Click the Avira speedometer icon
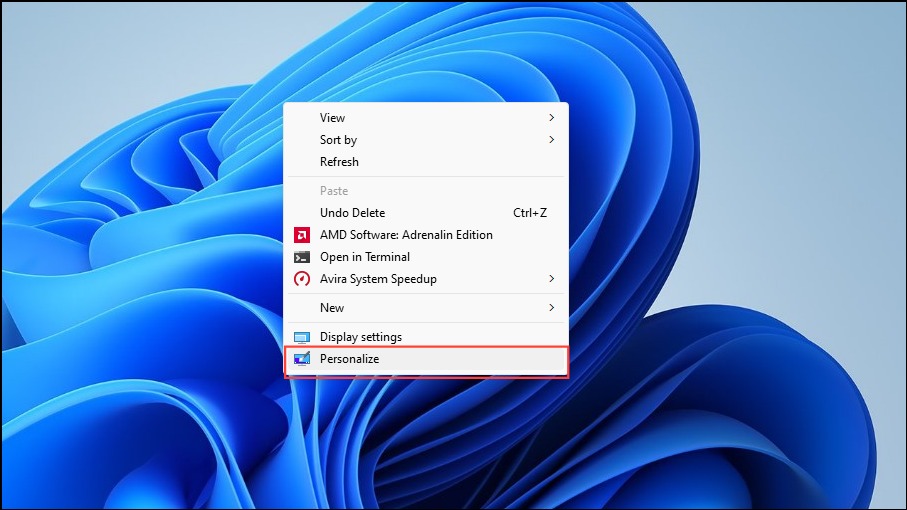Screen dimensions: 907x510 pos(301,279)
